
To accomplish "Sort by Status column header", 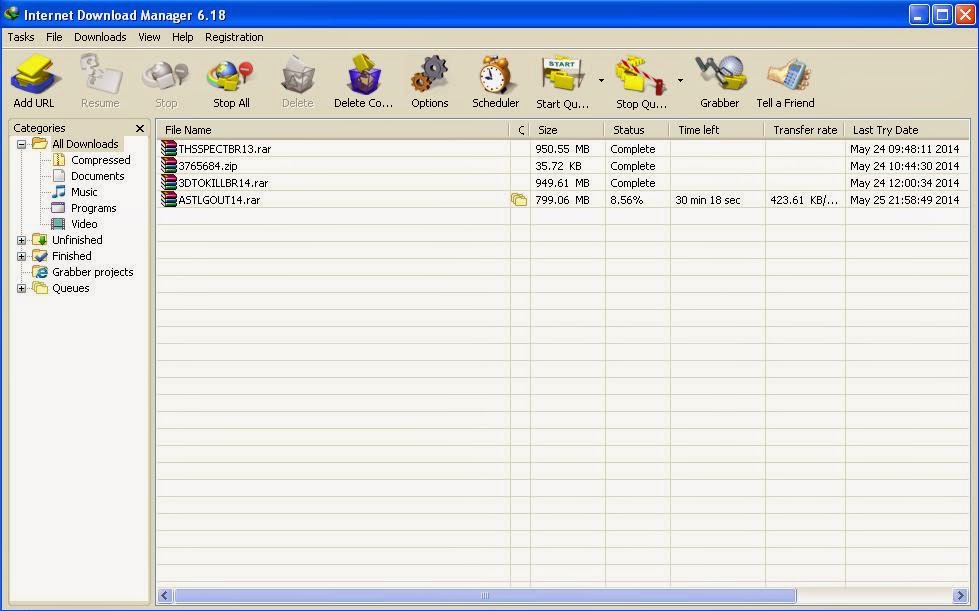I will (637, 130).
